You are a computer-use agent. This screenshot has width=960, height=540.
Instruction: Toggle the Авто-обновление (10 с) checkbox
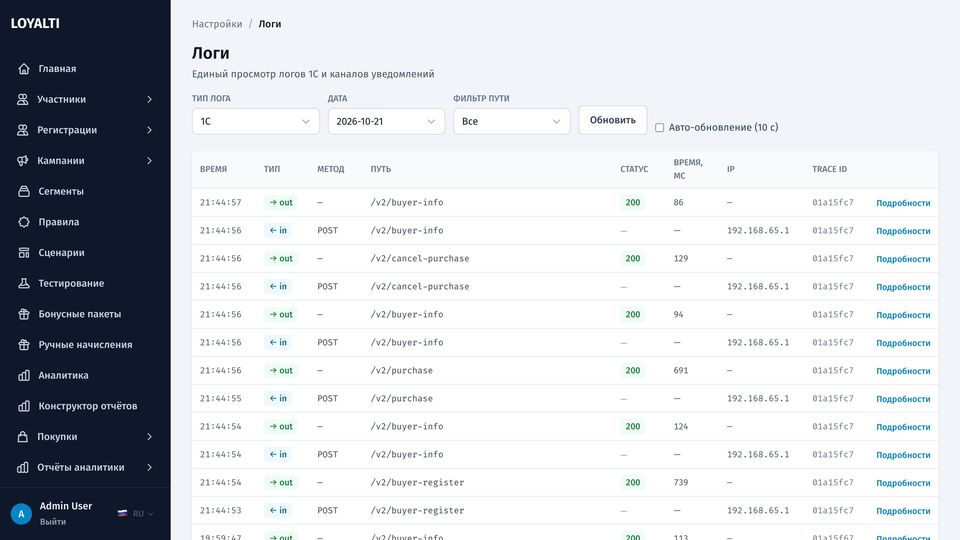pos(659,127)
